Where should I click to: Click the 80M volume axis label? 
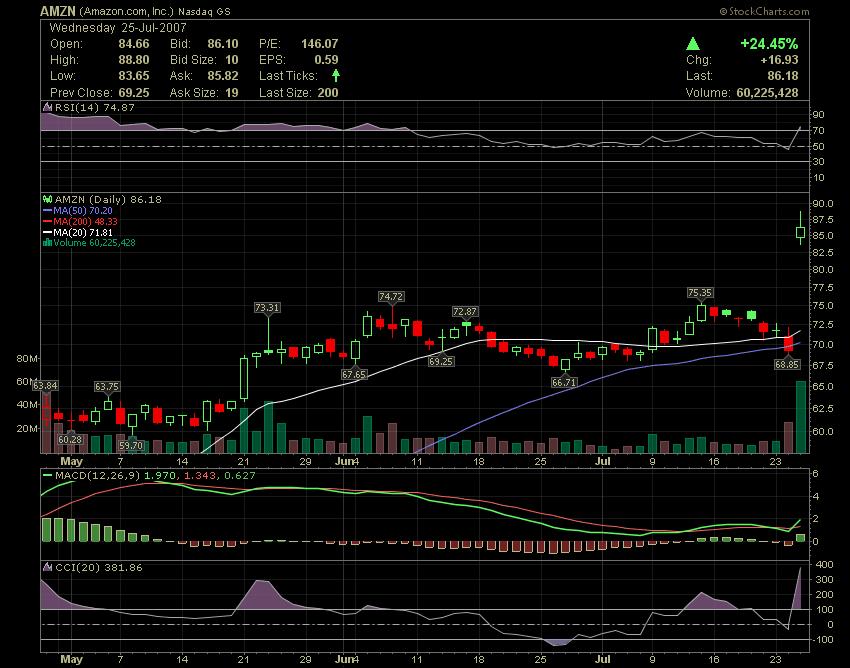(x=27, y=358)
